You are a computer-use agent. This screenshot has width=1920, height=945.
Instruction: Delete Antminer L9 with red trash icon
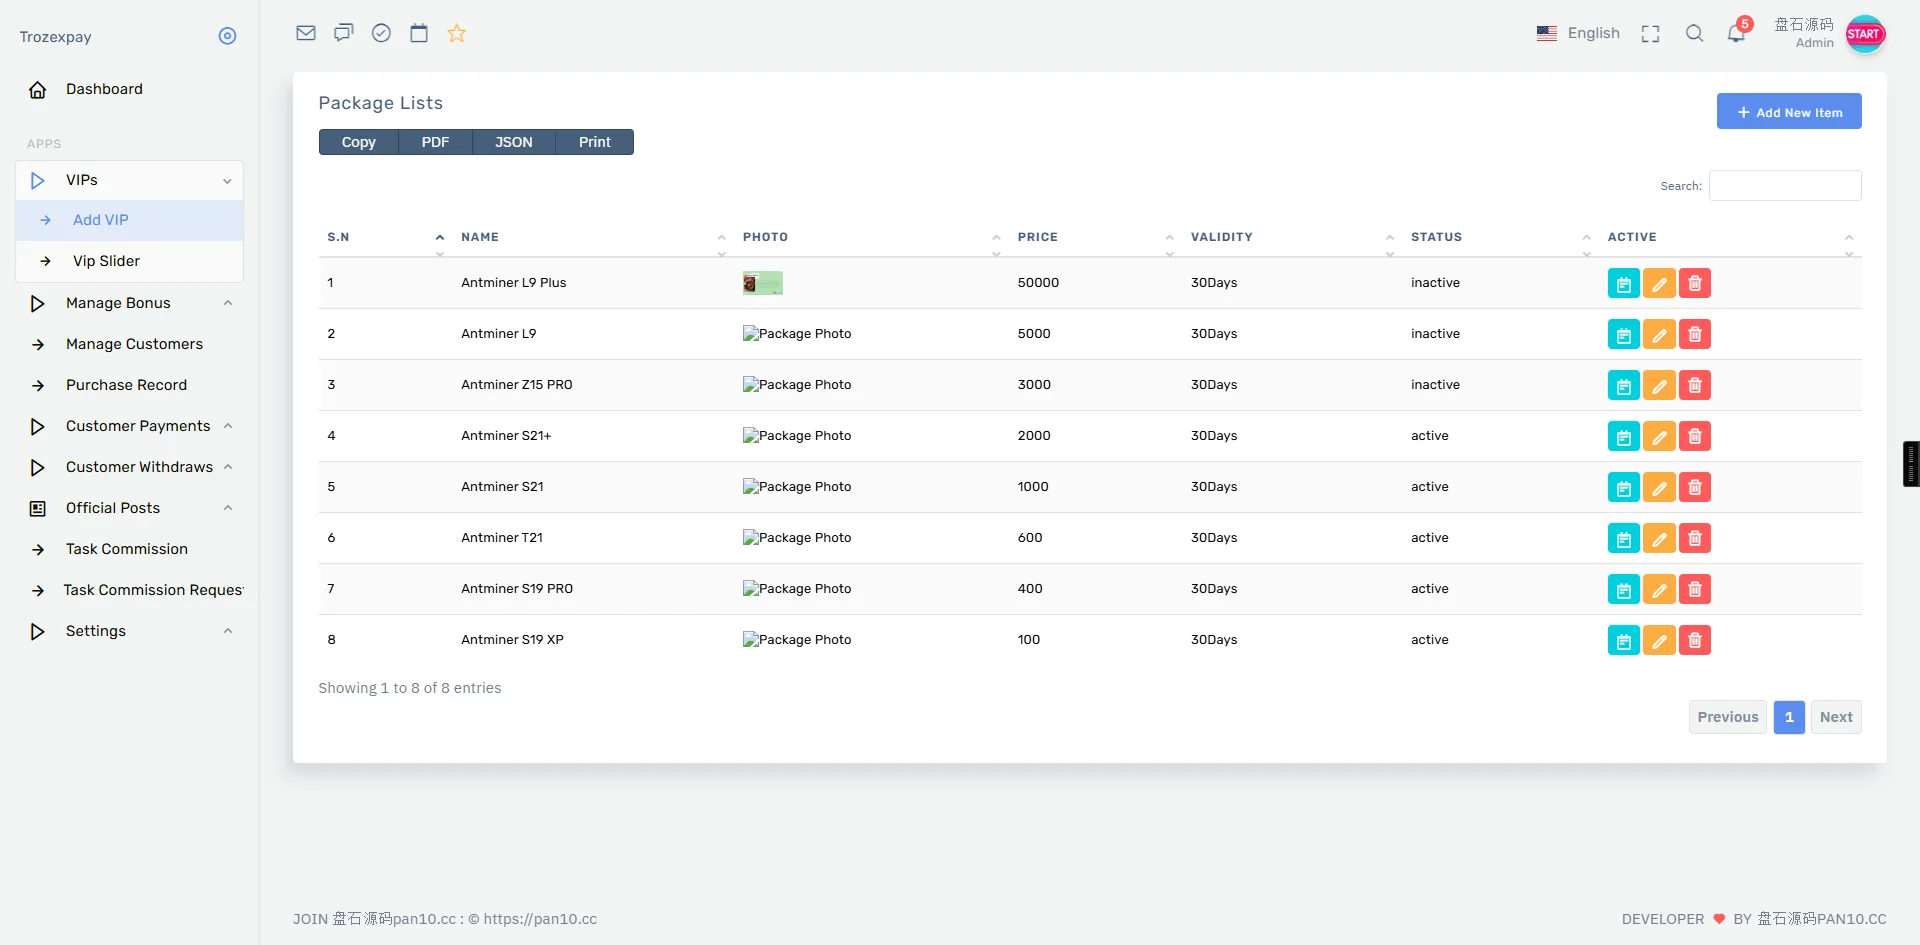pos(1695,335)
